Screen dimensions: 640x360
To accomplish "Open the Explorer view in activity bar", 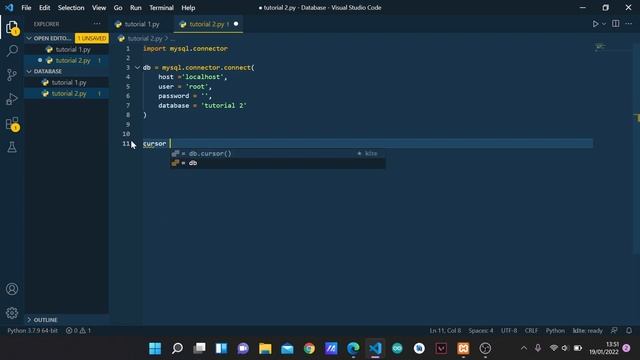I will pos(12,28).
